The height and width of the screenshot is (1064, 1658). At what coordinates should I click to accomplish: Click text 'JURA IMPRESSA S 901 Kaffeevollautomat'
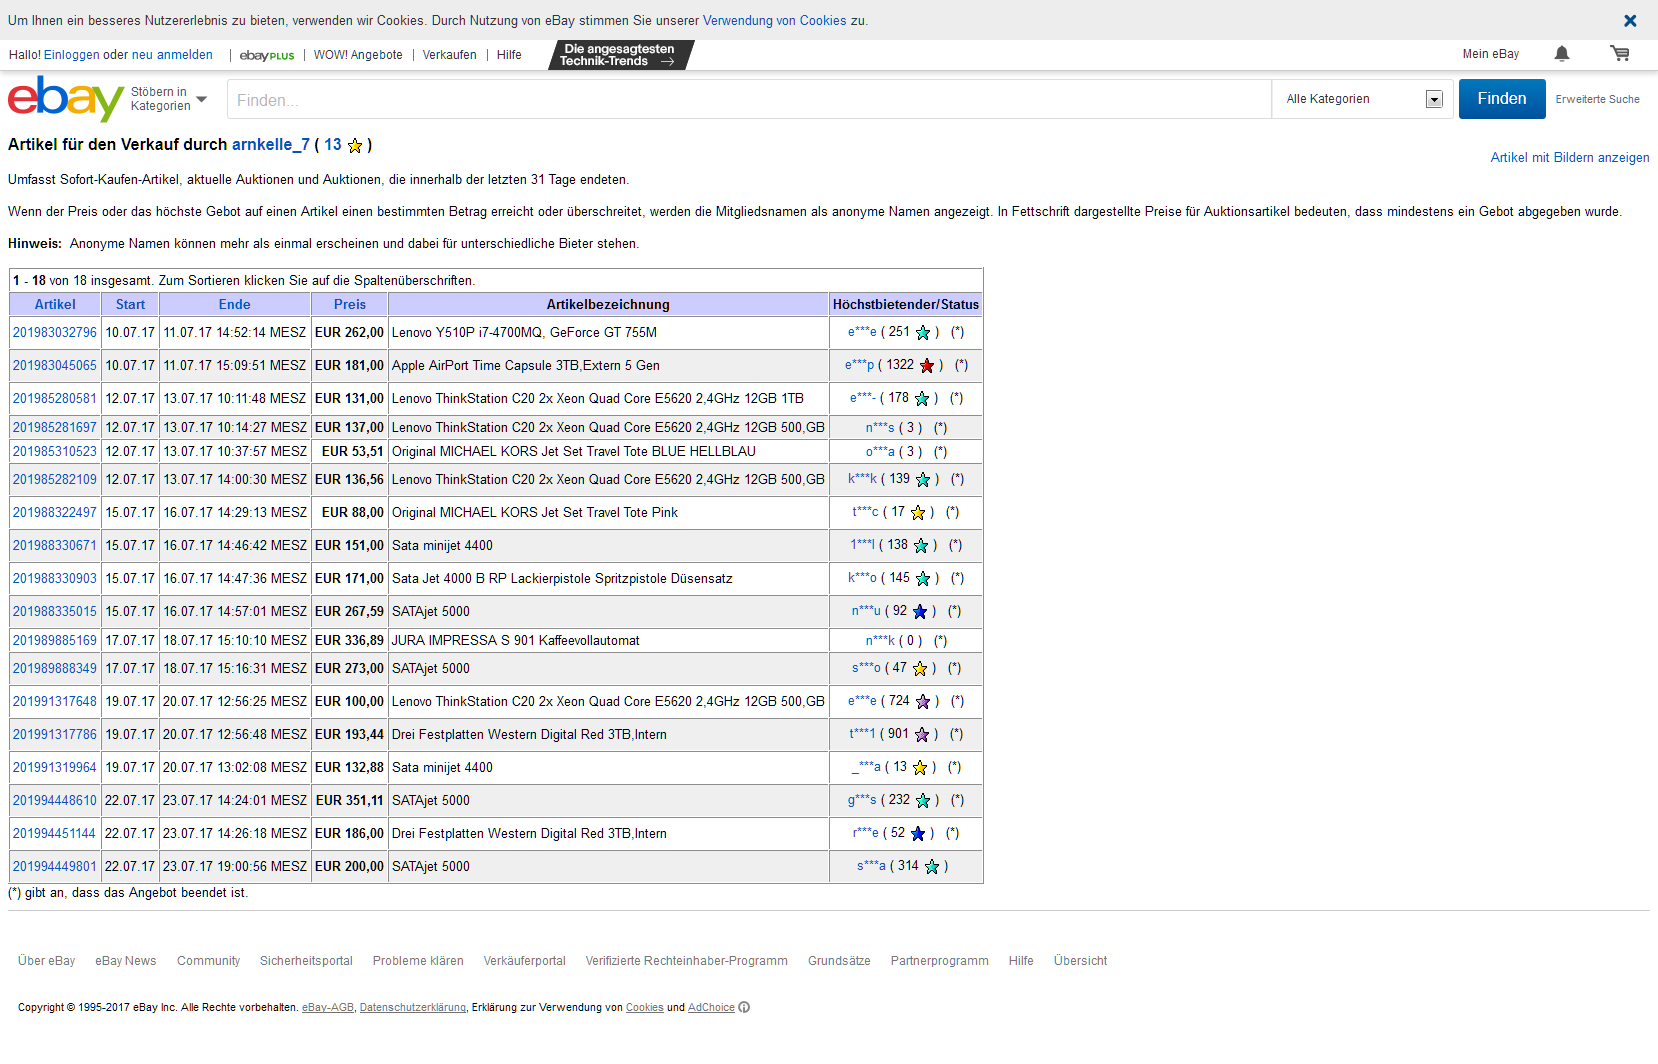point(516,640)
